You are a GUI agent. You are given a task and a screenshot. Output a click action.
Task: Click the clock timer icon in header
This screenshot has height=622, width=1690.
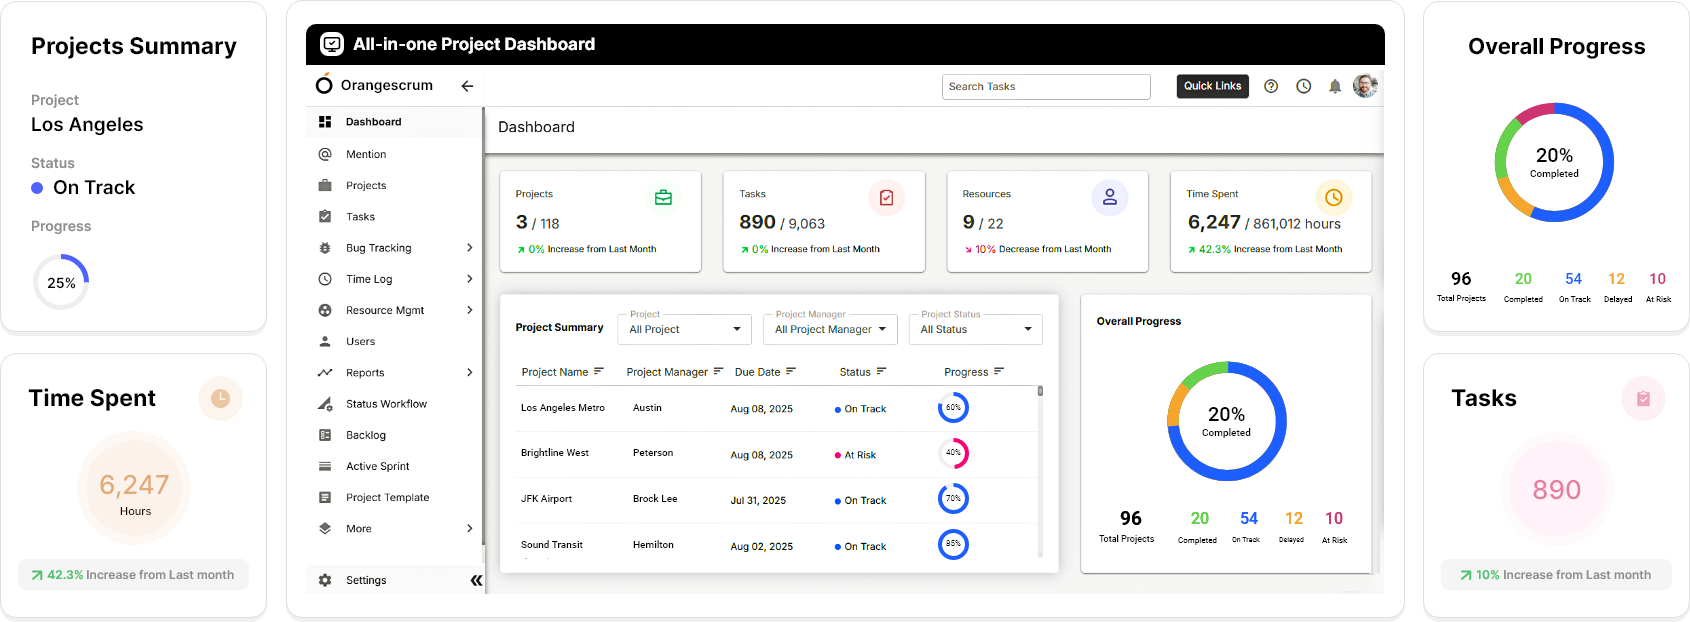click(x=1304, y=86)
